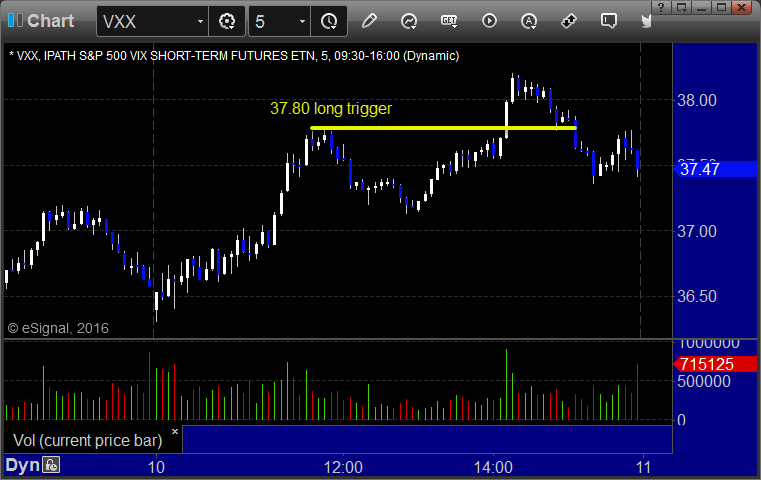
Task: Click the Twitter bird icon
Action: pyautogui.click(x=646, y=21)
